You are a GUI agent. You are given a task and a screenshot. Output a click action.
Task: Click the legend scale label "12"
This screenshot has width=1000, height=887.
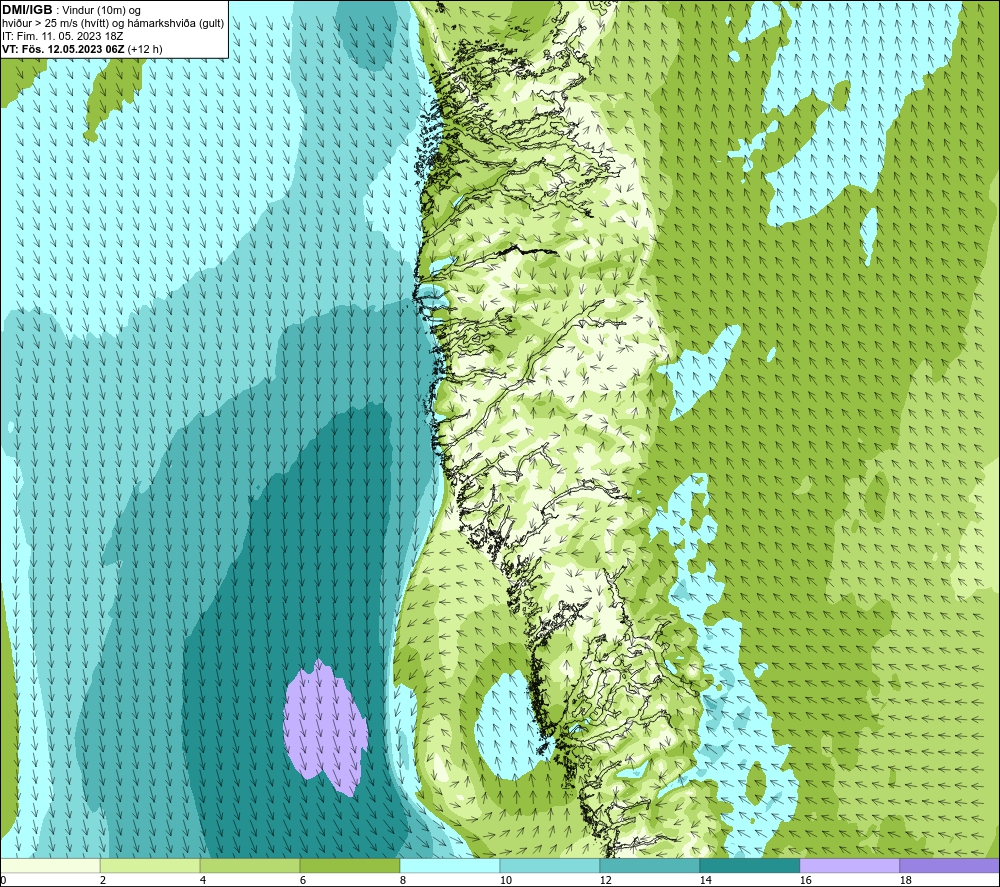point(605,880)
